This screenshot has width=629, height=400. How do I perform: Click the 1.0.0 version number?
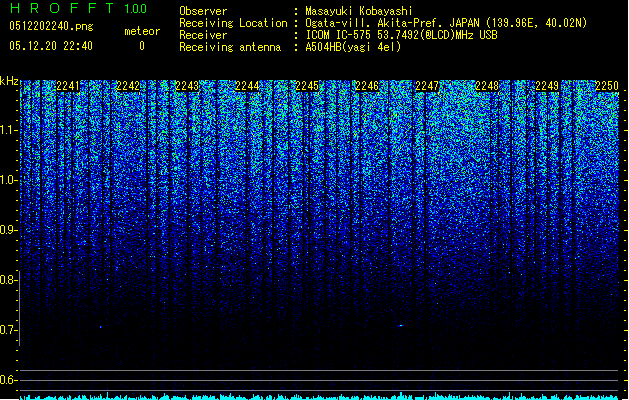click(135, 9)
